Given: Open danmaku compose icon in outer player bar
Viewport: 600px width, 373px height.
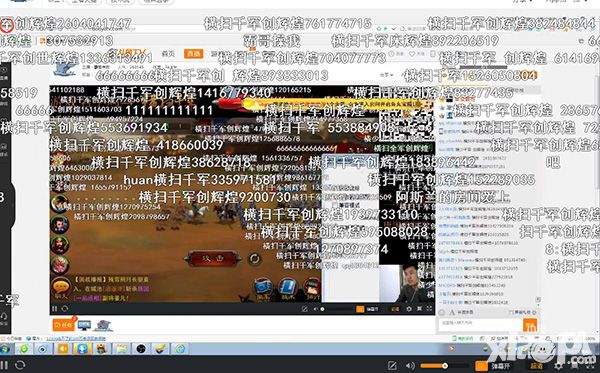Looking at the screenshot, I should (x=392, y=366).
